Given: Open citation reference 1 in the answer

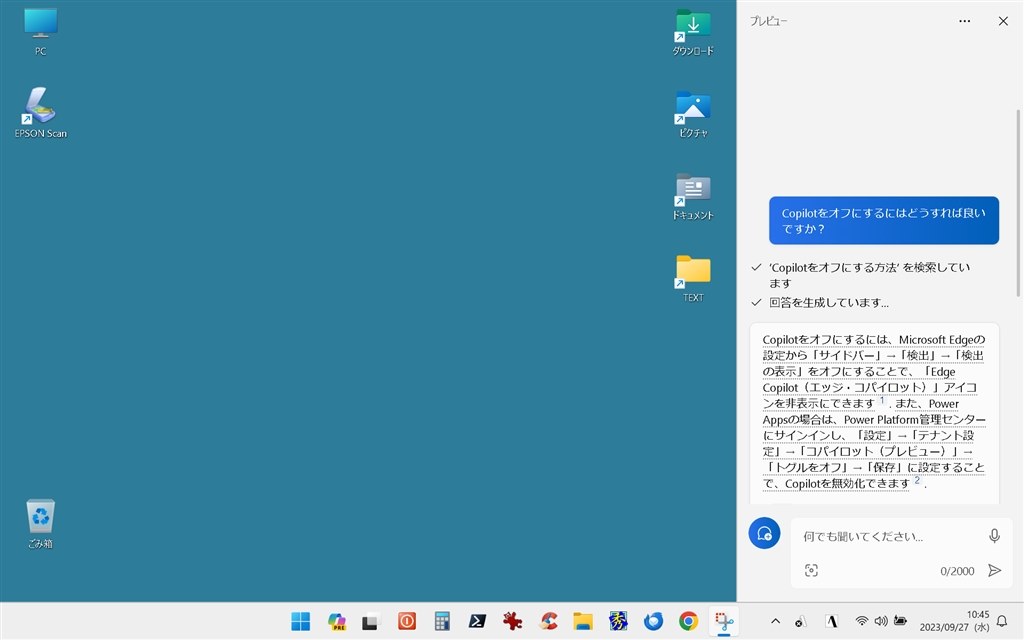Looking at the screenshot, I should pyautogui.click(x=881, y=400).
